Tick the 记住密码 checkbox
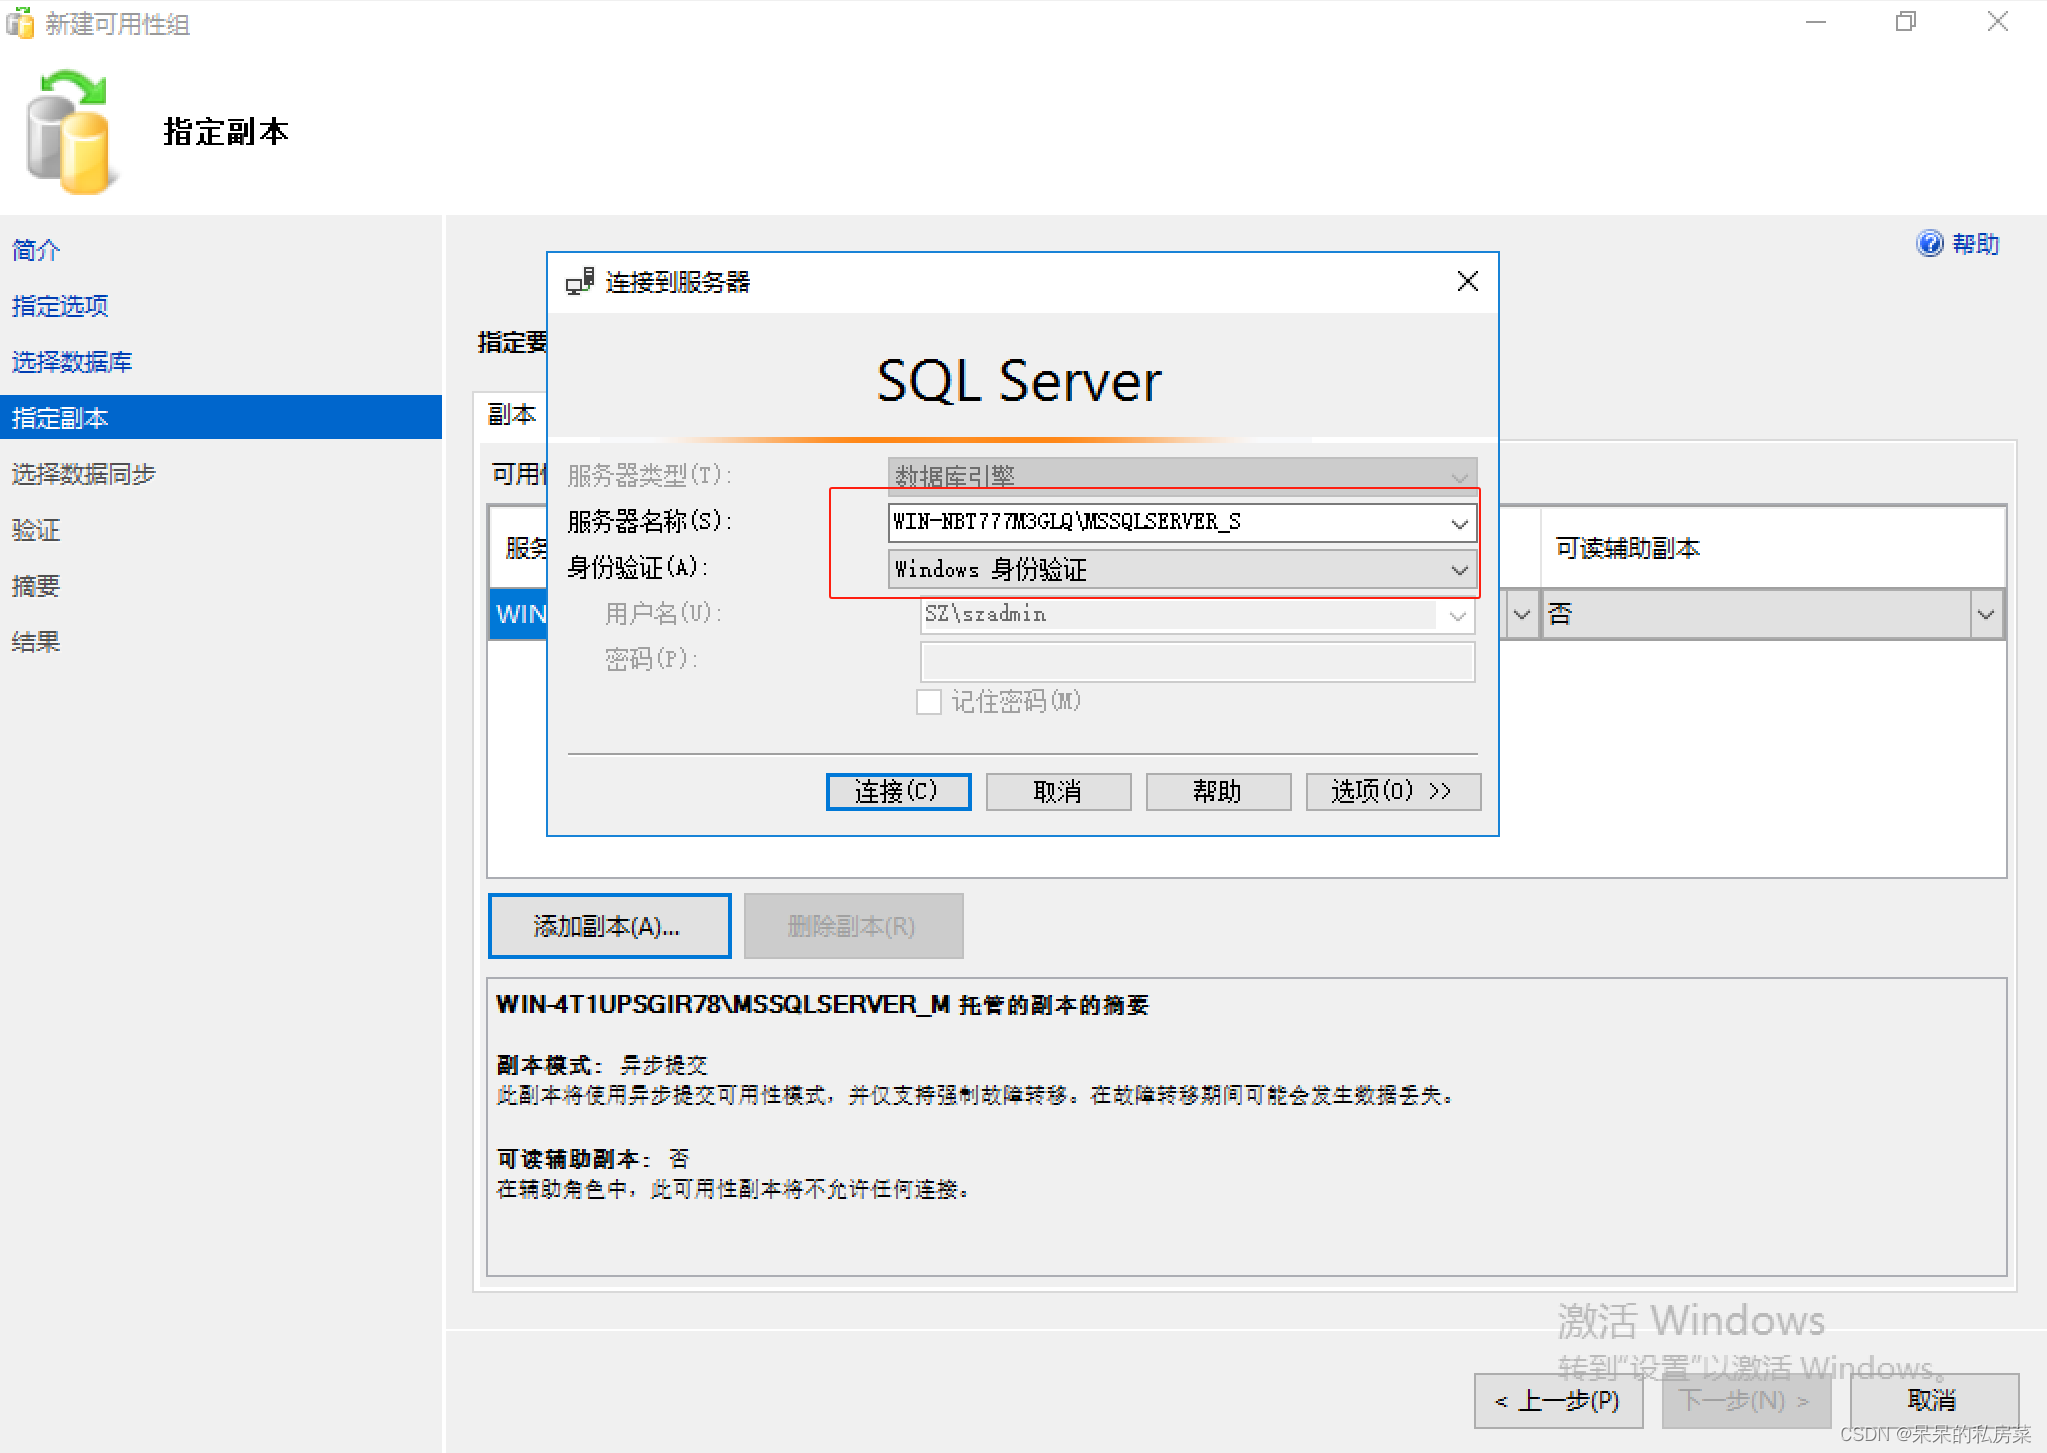 coord(929,702)
